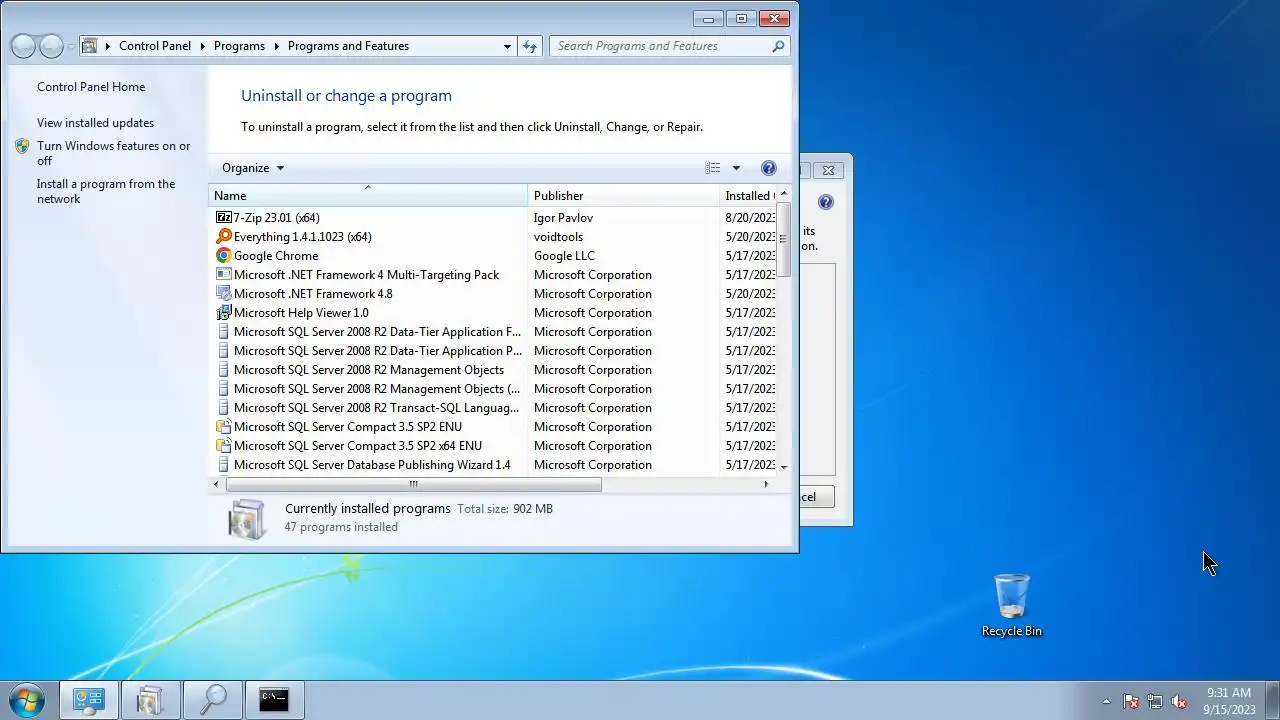
Task: Click the Microsoft Help Viewer 1.0 icon
Action: click(224, 312)
